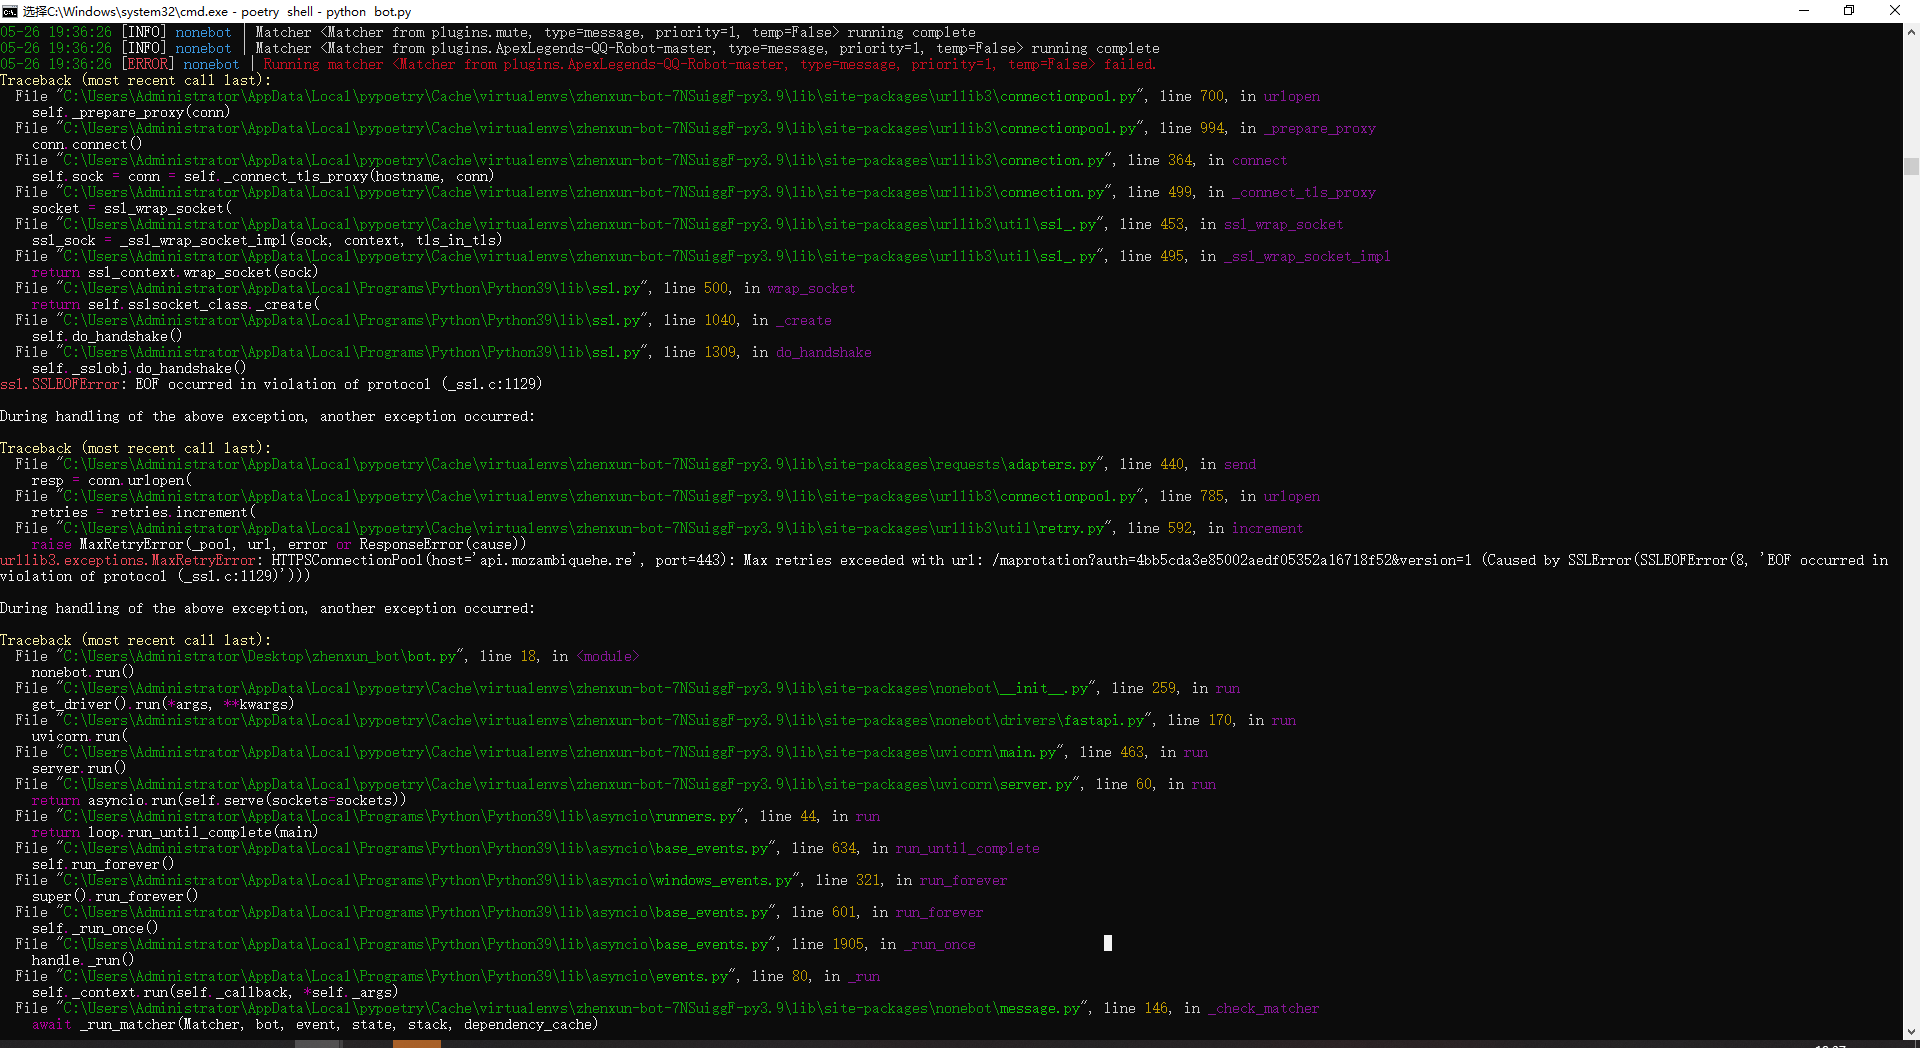Click the pink 'failed.' error message
This screenshot has width=1920, height=1048.
tap(1129, 64)
